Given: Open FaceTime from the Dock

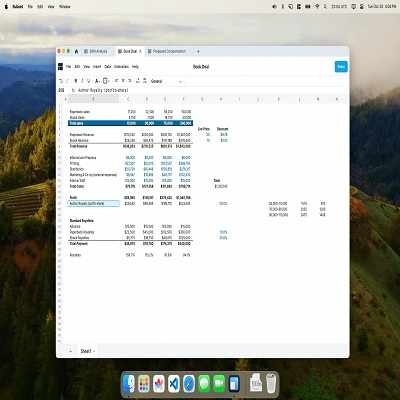Looking at the screenshot, I should click(219, 383).
